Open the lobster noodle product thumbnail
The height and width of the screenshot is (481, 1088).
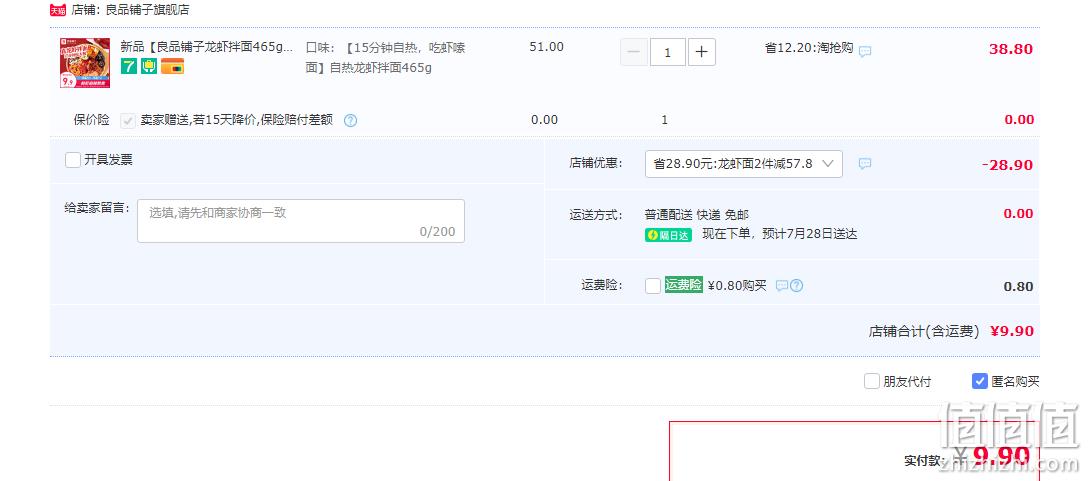[85, 62]
